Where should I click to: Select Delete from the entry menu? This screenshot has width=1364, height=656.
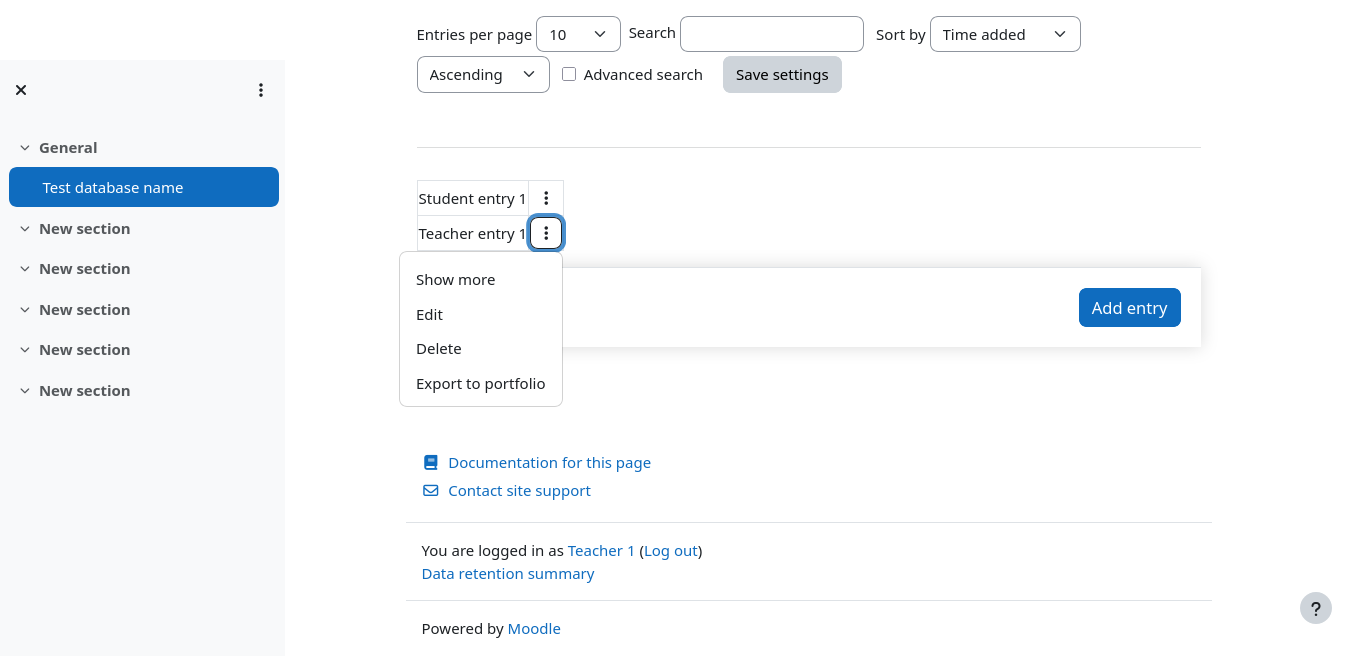(439, 349)
